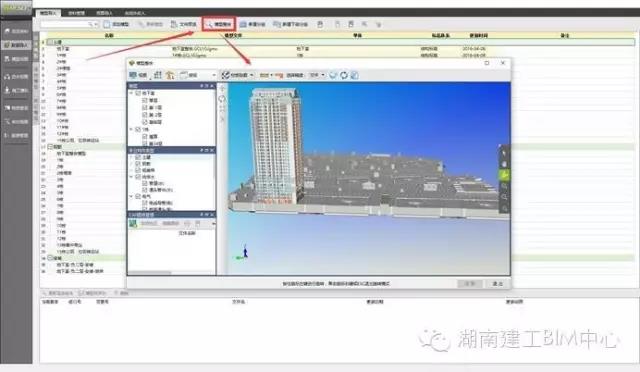Click the last blue icon in dialog toolbar

(354, 75)
